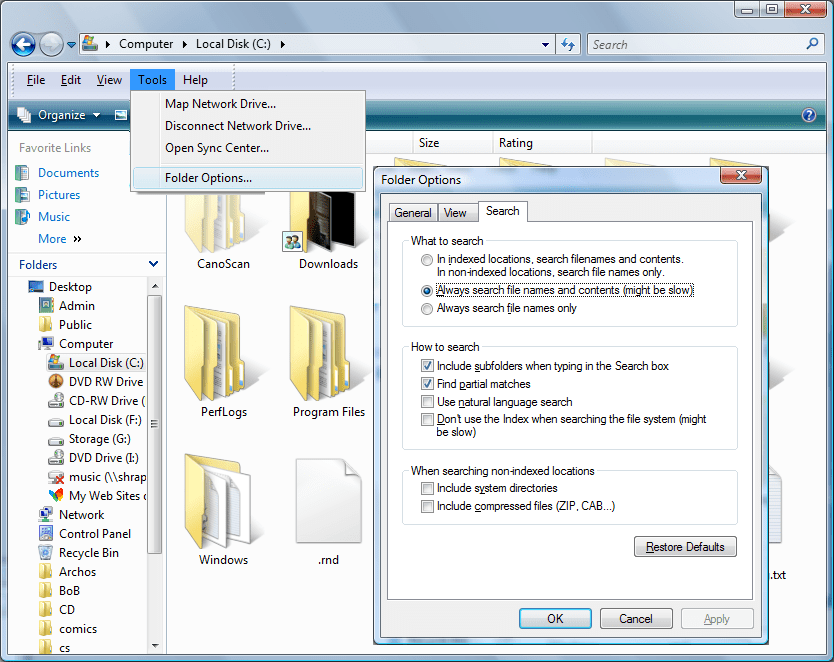Image resolution: width=834 pixels, height=662 pixels.
Task: Toggle Include subfolders when typing checkbox
Action: pos(427,366)
